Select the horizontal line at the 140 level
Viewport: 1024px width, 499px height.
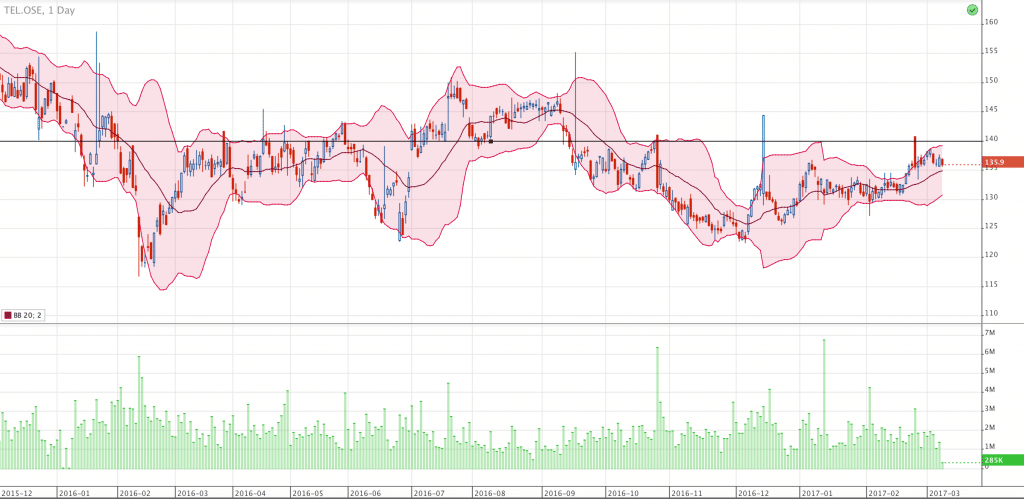300,141
